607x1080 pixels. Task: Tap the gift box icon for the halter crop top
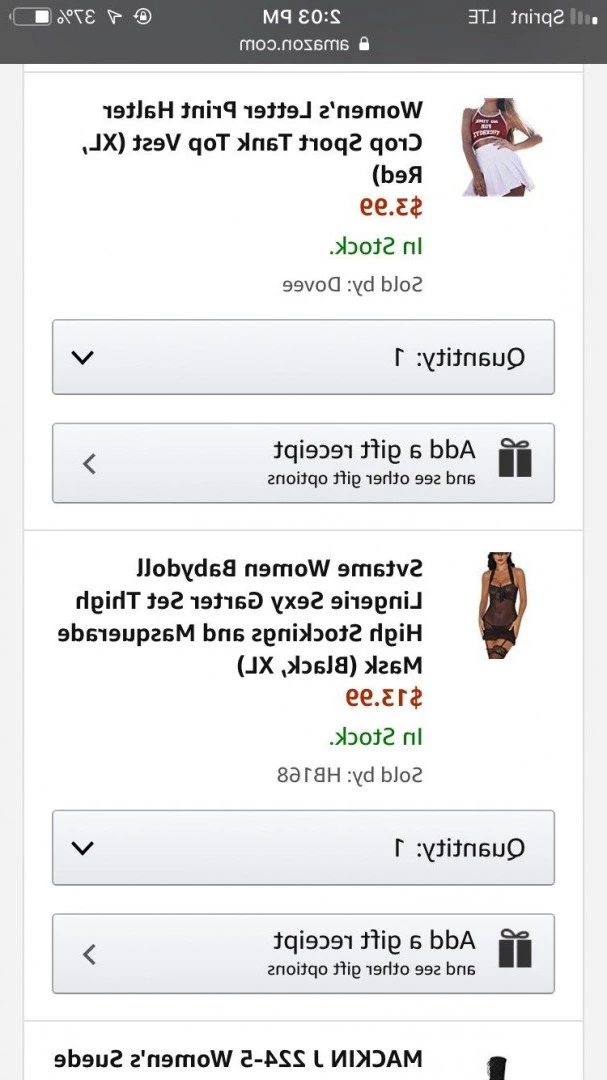tap(515, 458)
